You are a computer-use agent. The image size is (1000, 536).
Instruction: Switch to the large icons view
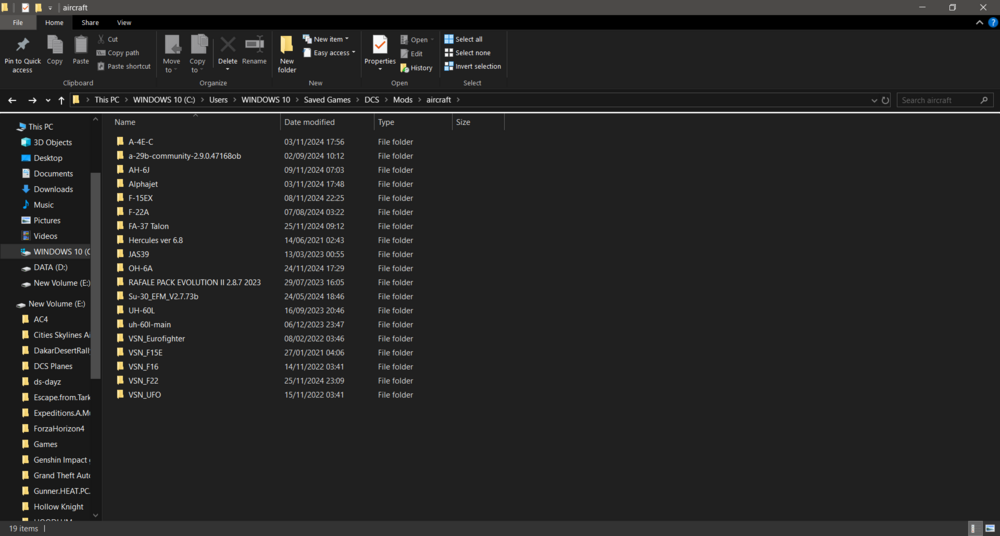[x=989, y=528]
